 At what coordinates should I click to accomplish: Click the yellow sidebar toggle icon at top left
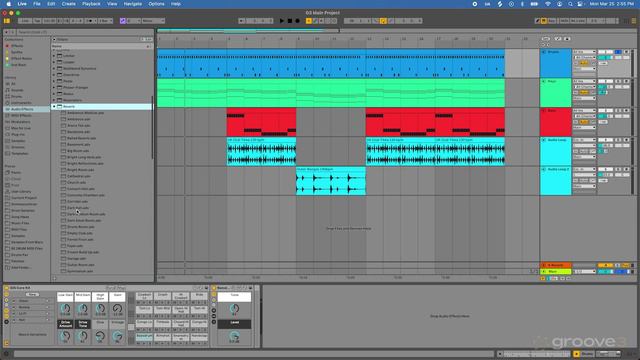(7, 21)
